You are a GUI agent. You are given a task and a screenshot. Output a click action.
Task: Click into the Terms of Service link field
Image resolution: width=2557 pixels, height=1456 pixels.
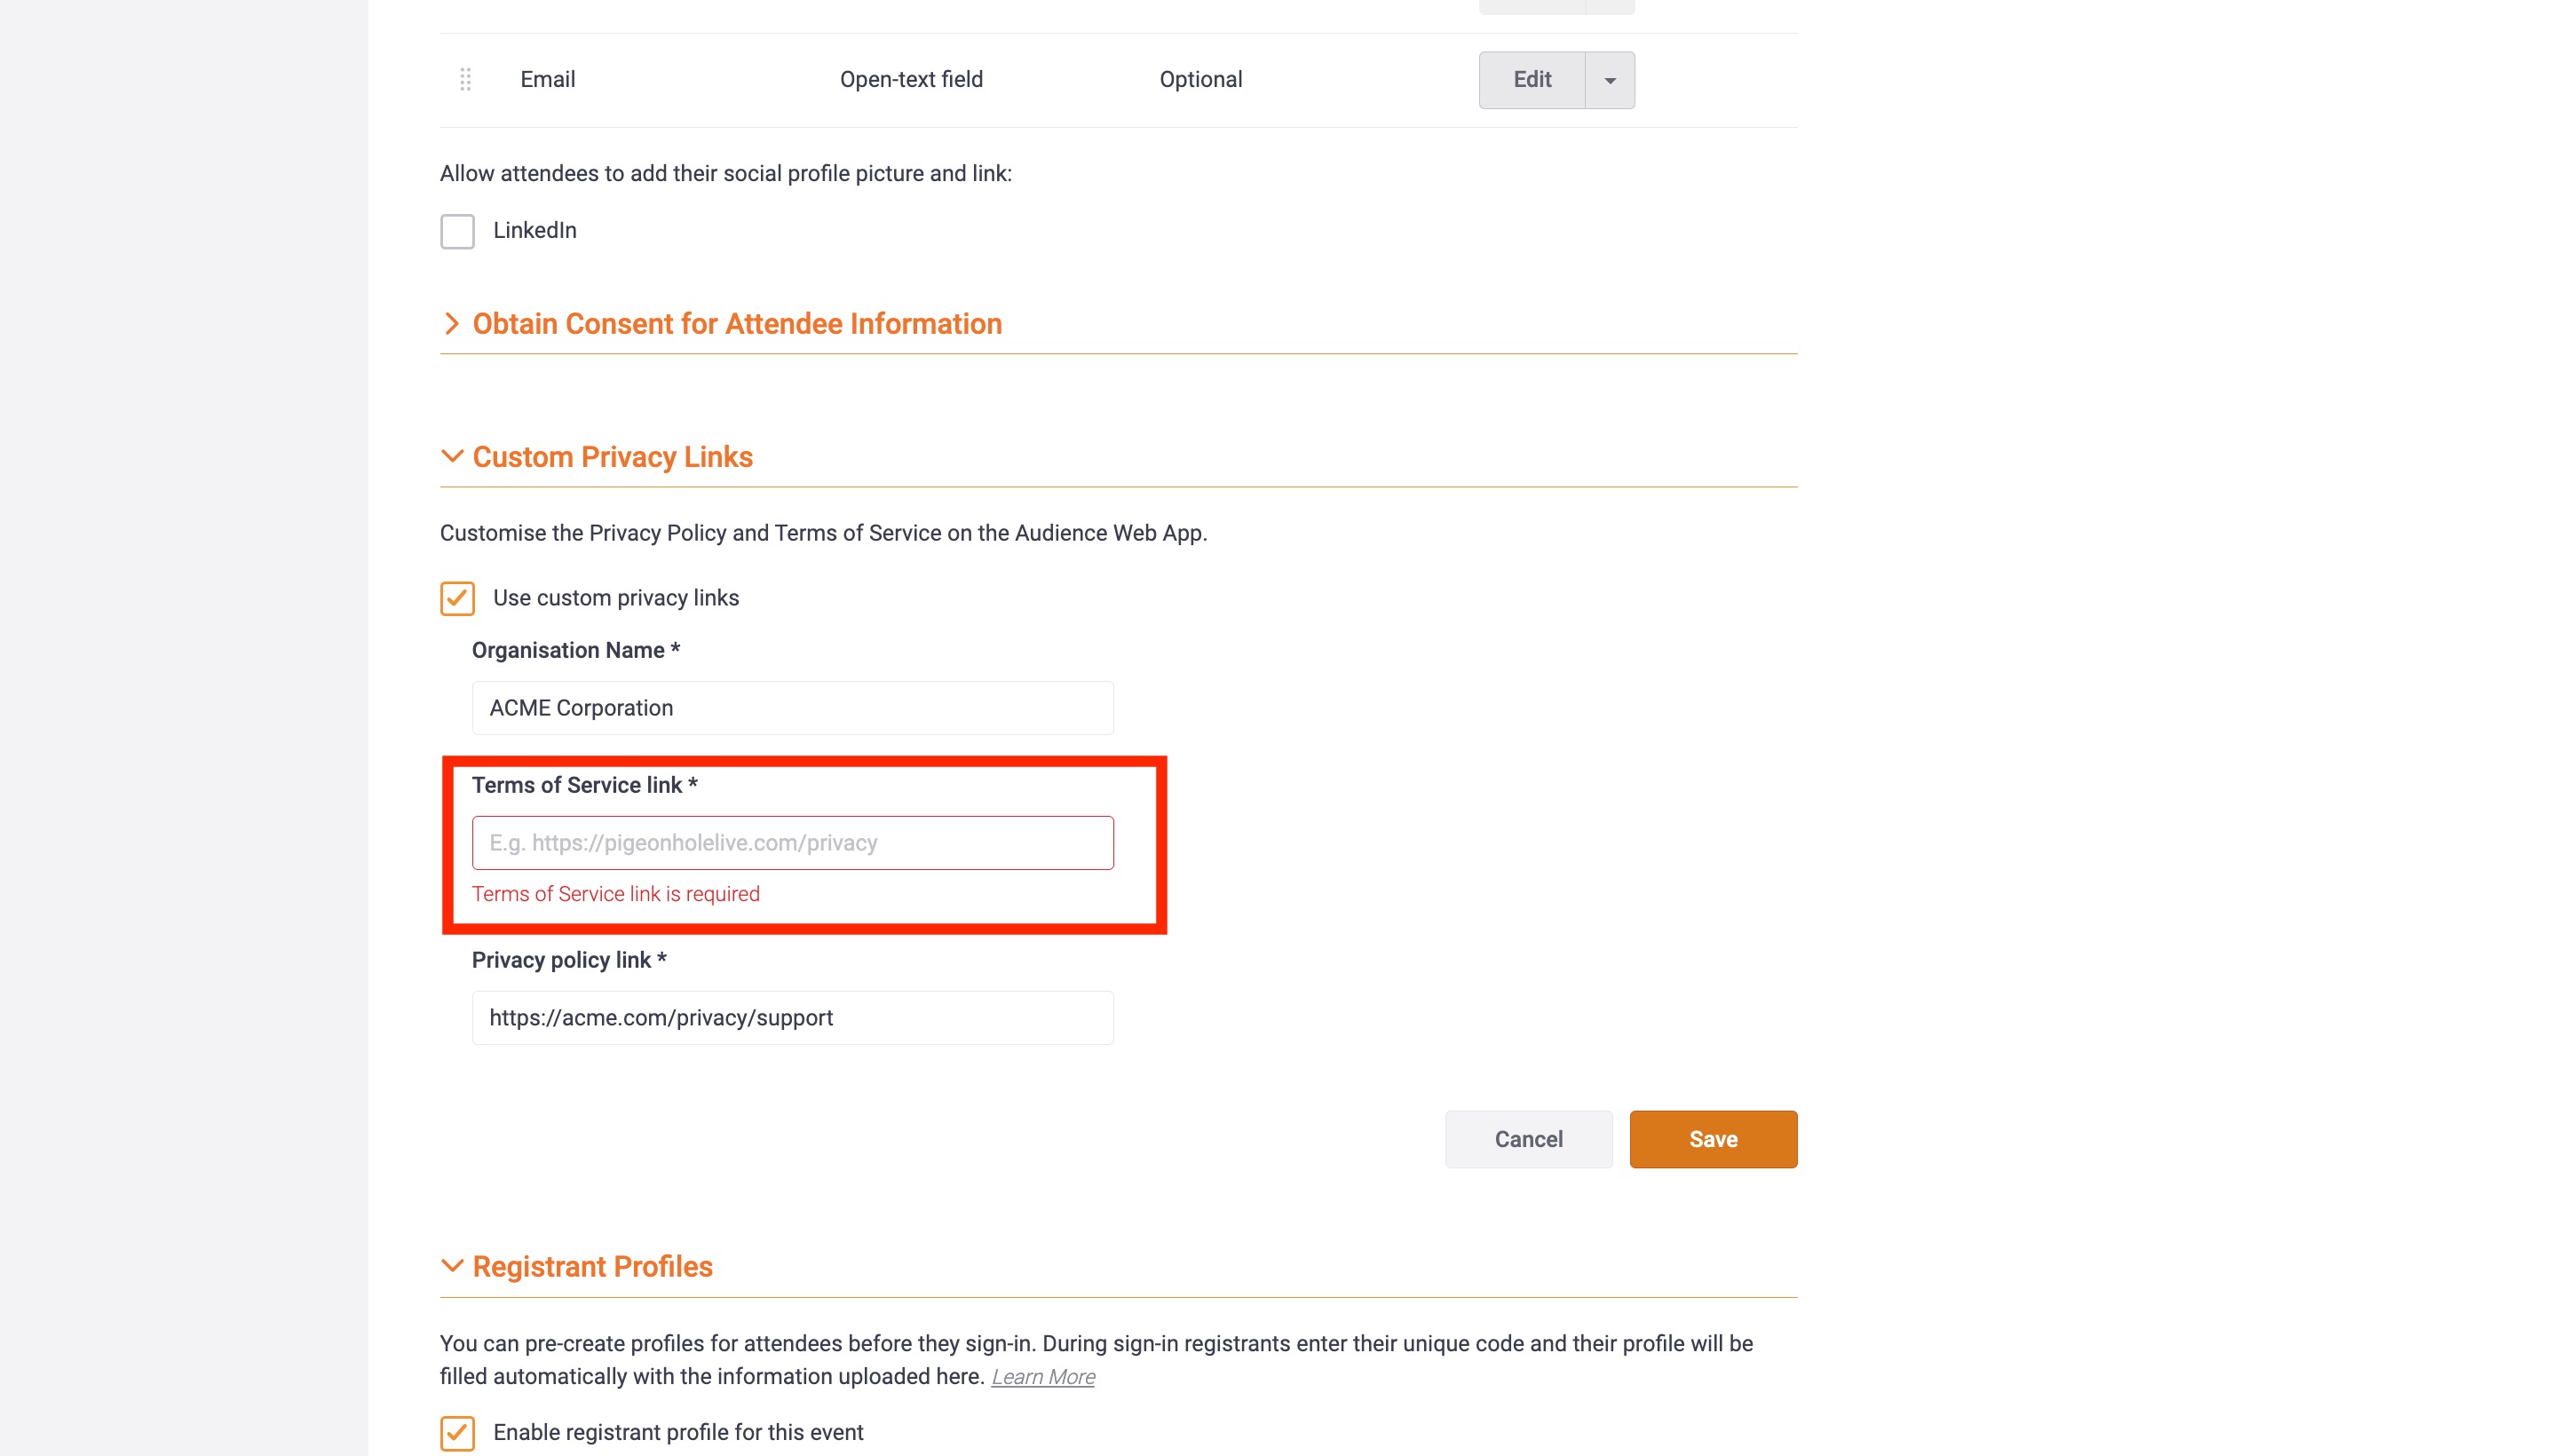click(792, 843)
